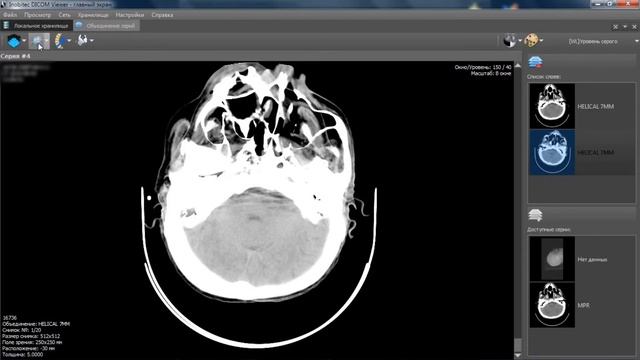Viewport: 640px width, 360px height.
Task: Click the blue layers cube toolbar icon
Action: tap(14, 41)
